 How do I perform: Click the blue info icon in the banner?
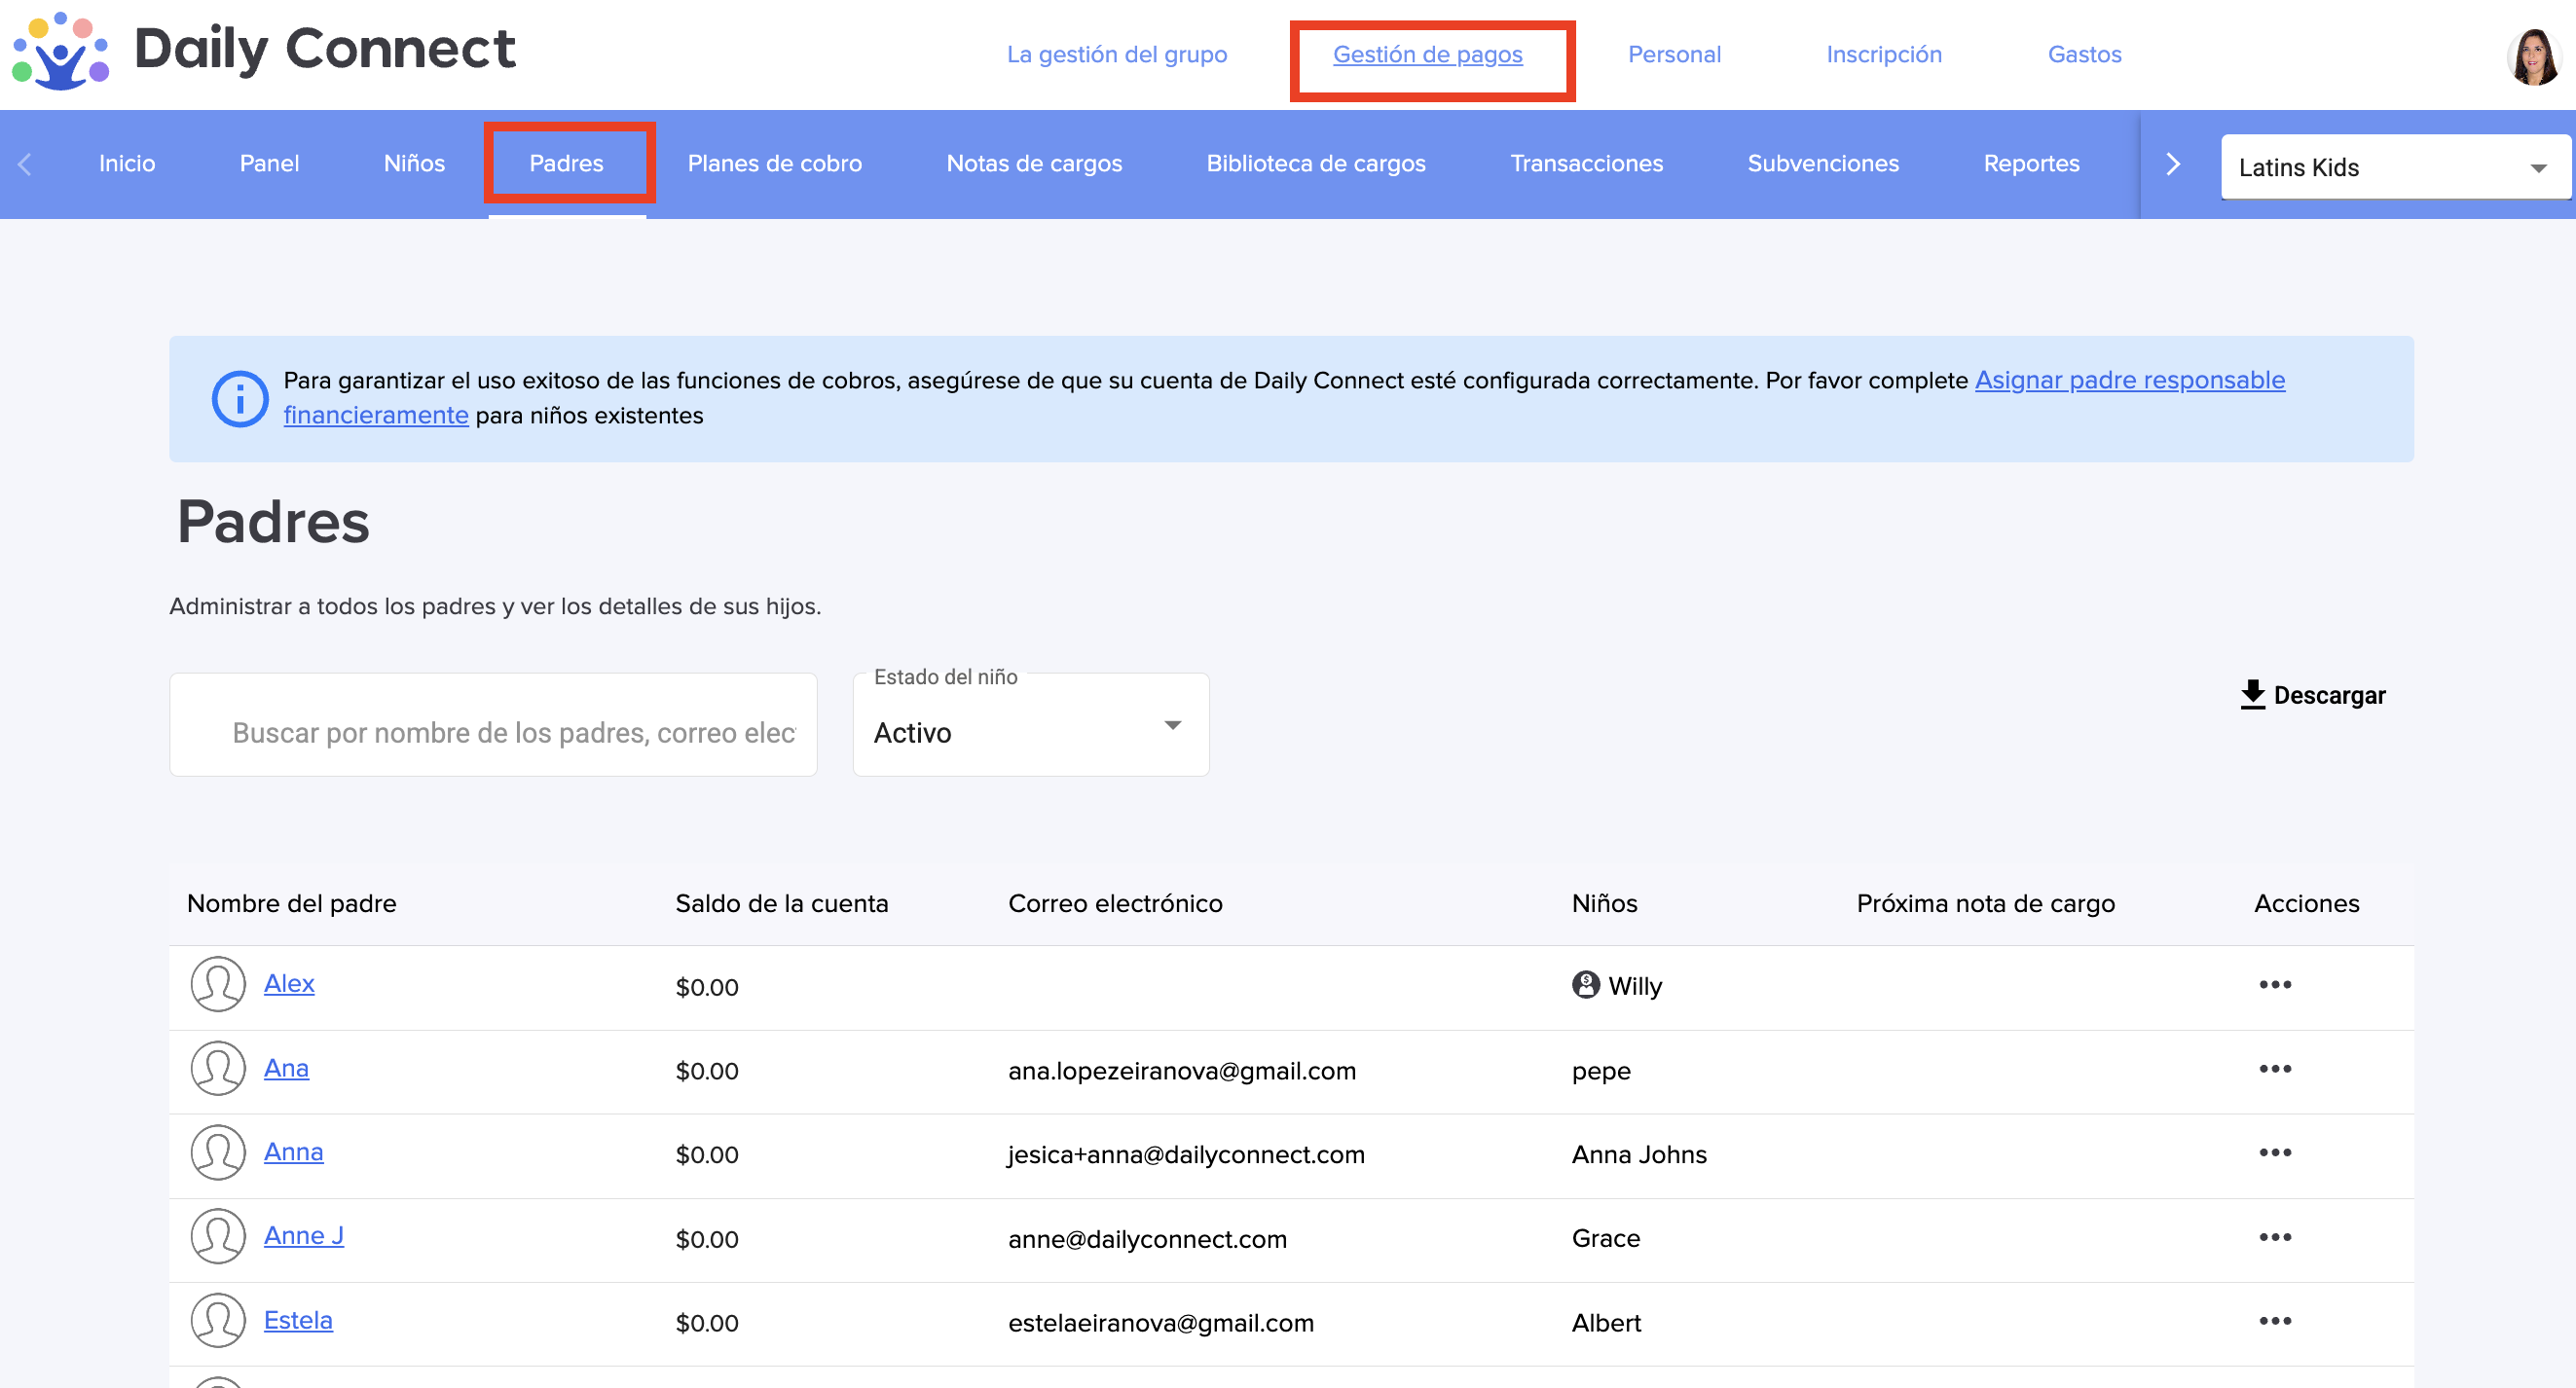(x=240, y=399)
